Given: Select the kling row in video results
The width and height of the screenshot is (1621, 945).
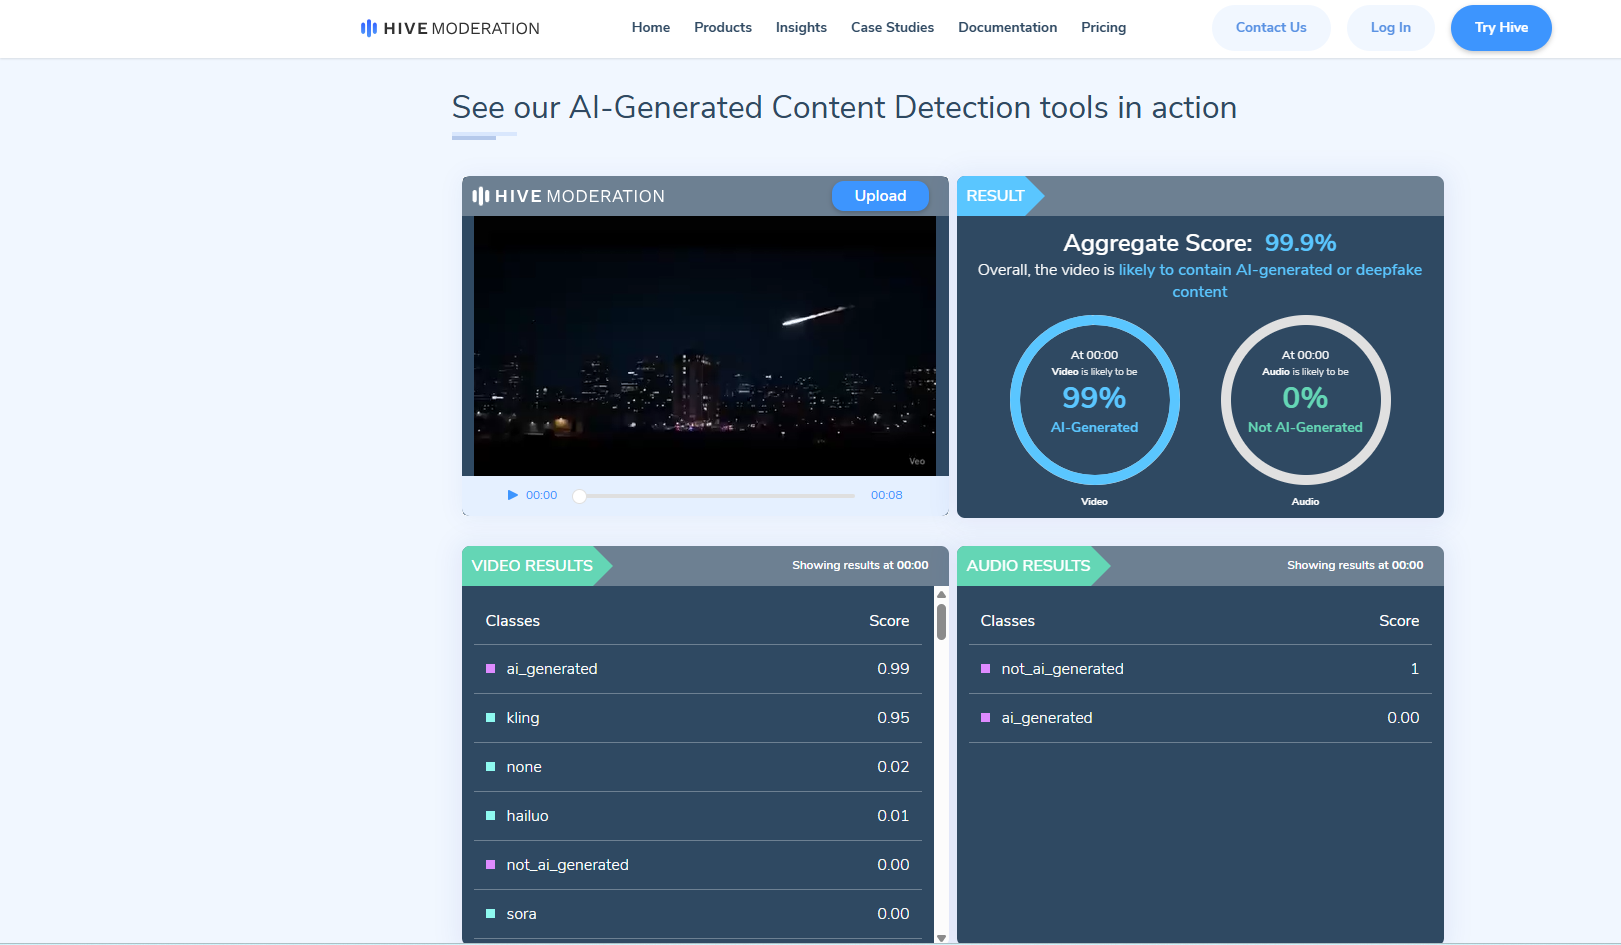Looking at the screenshot, I should [x=697, y=718].
